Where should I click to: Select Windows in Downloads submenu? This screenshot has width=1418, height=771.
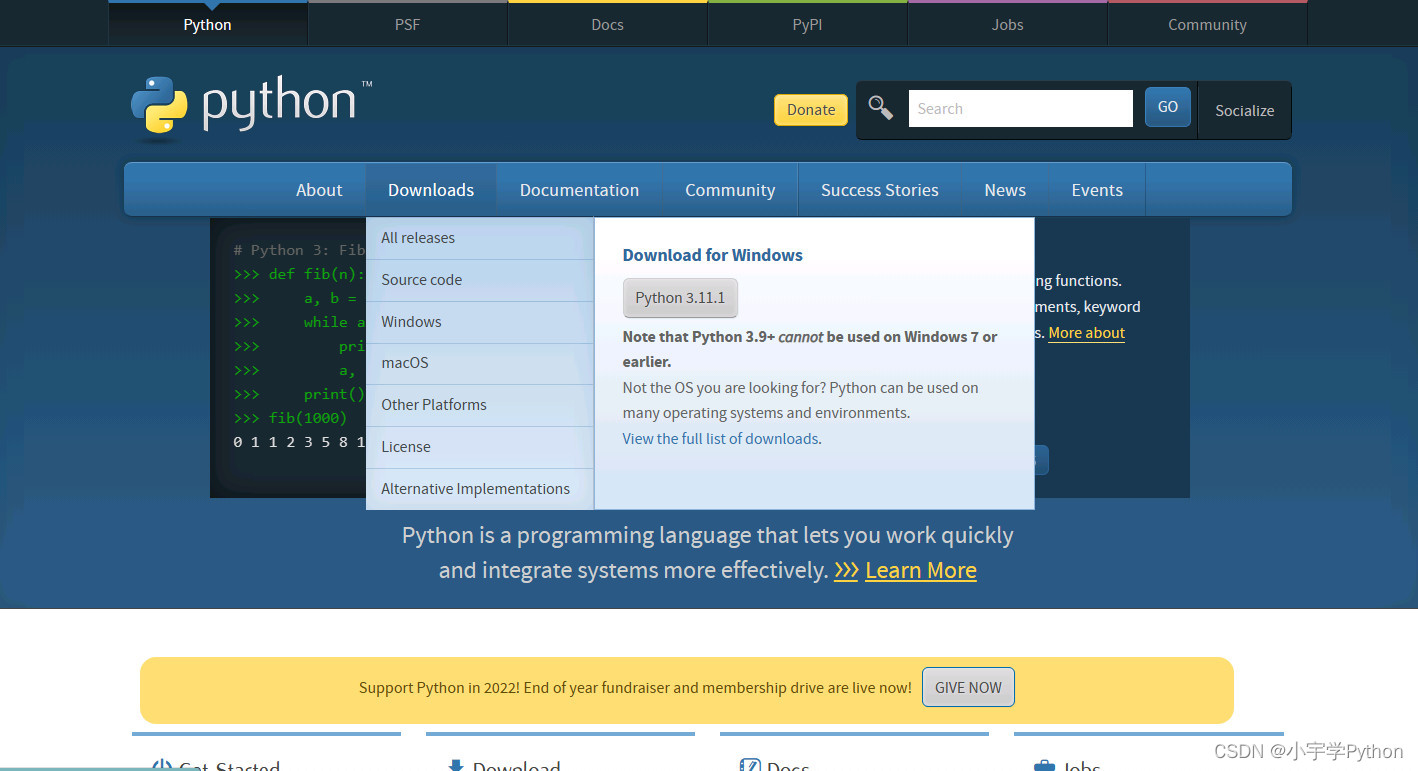click(480, 322)
